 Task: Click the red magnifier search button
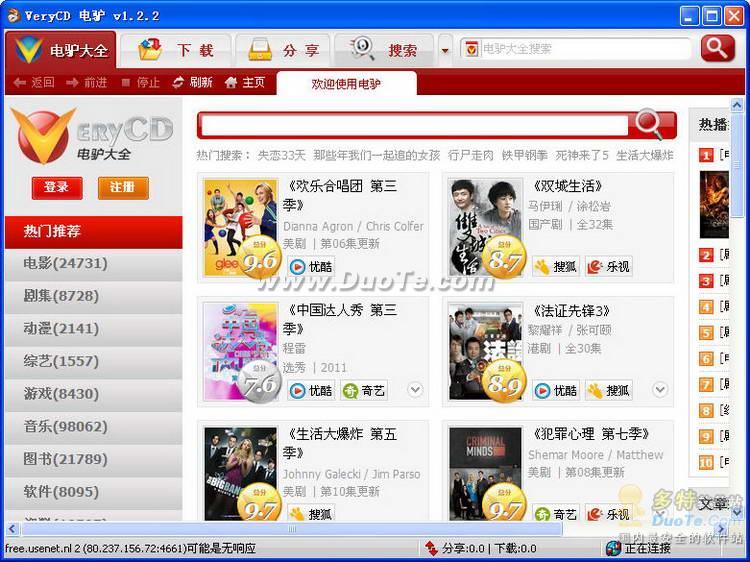(717, 48)
